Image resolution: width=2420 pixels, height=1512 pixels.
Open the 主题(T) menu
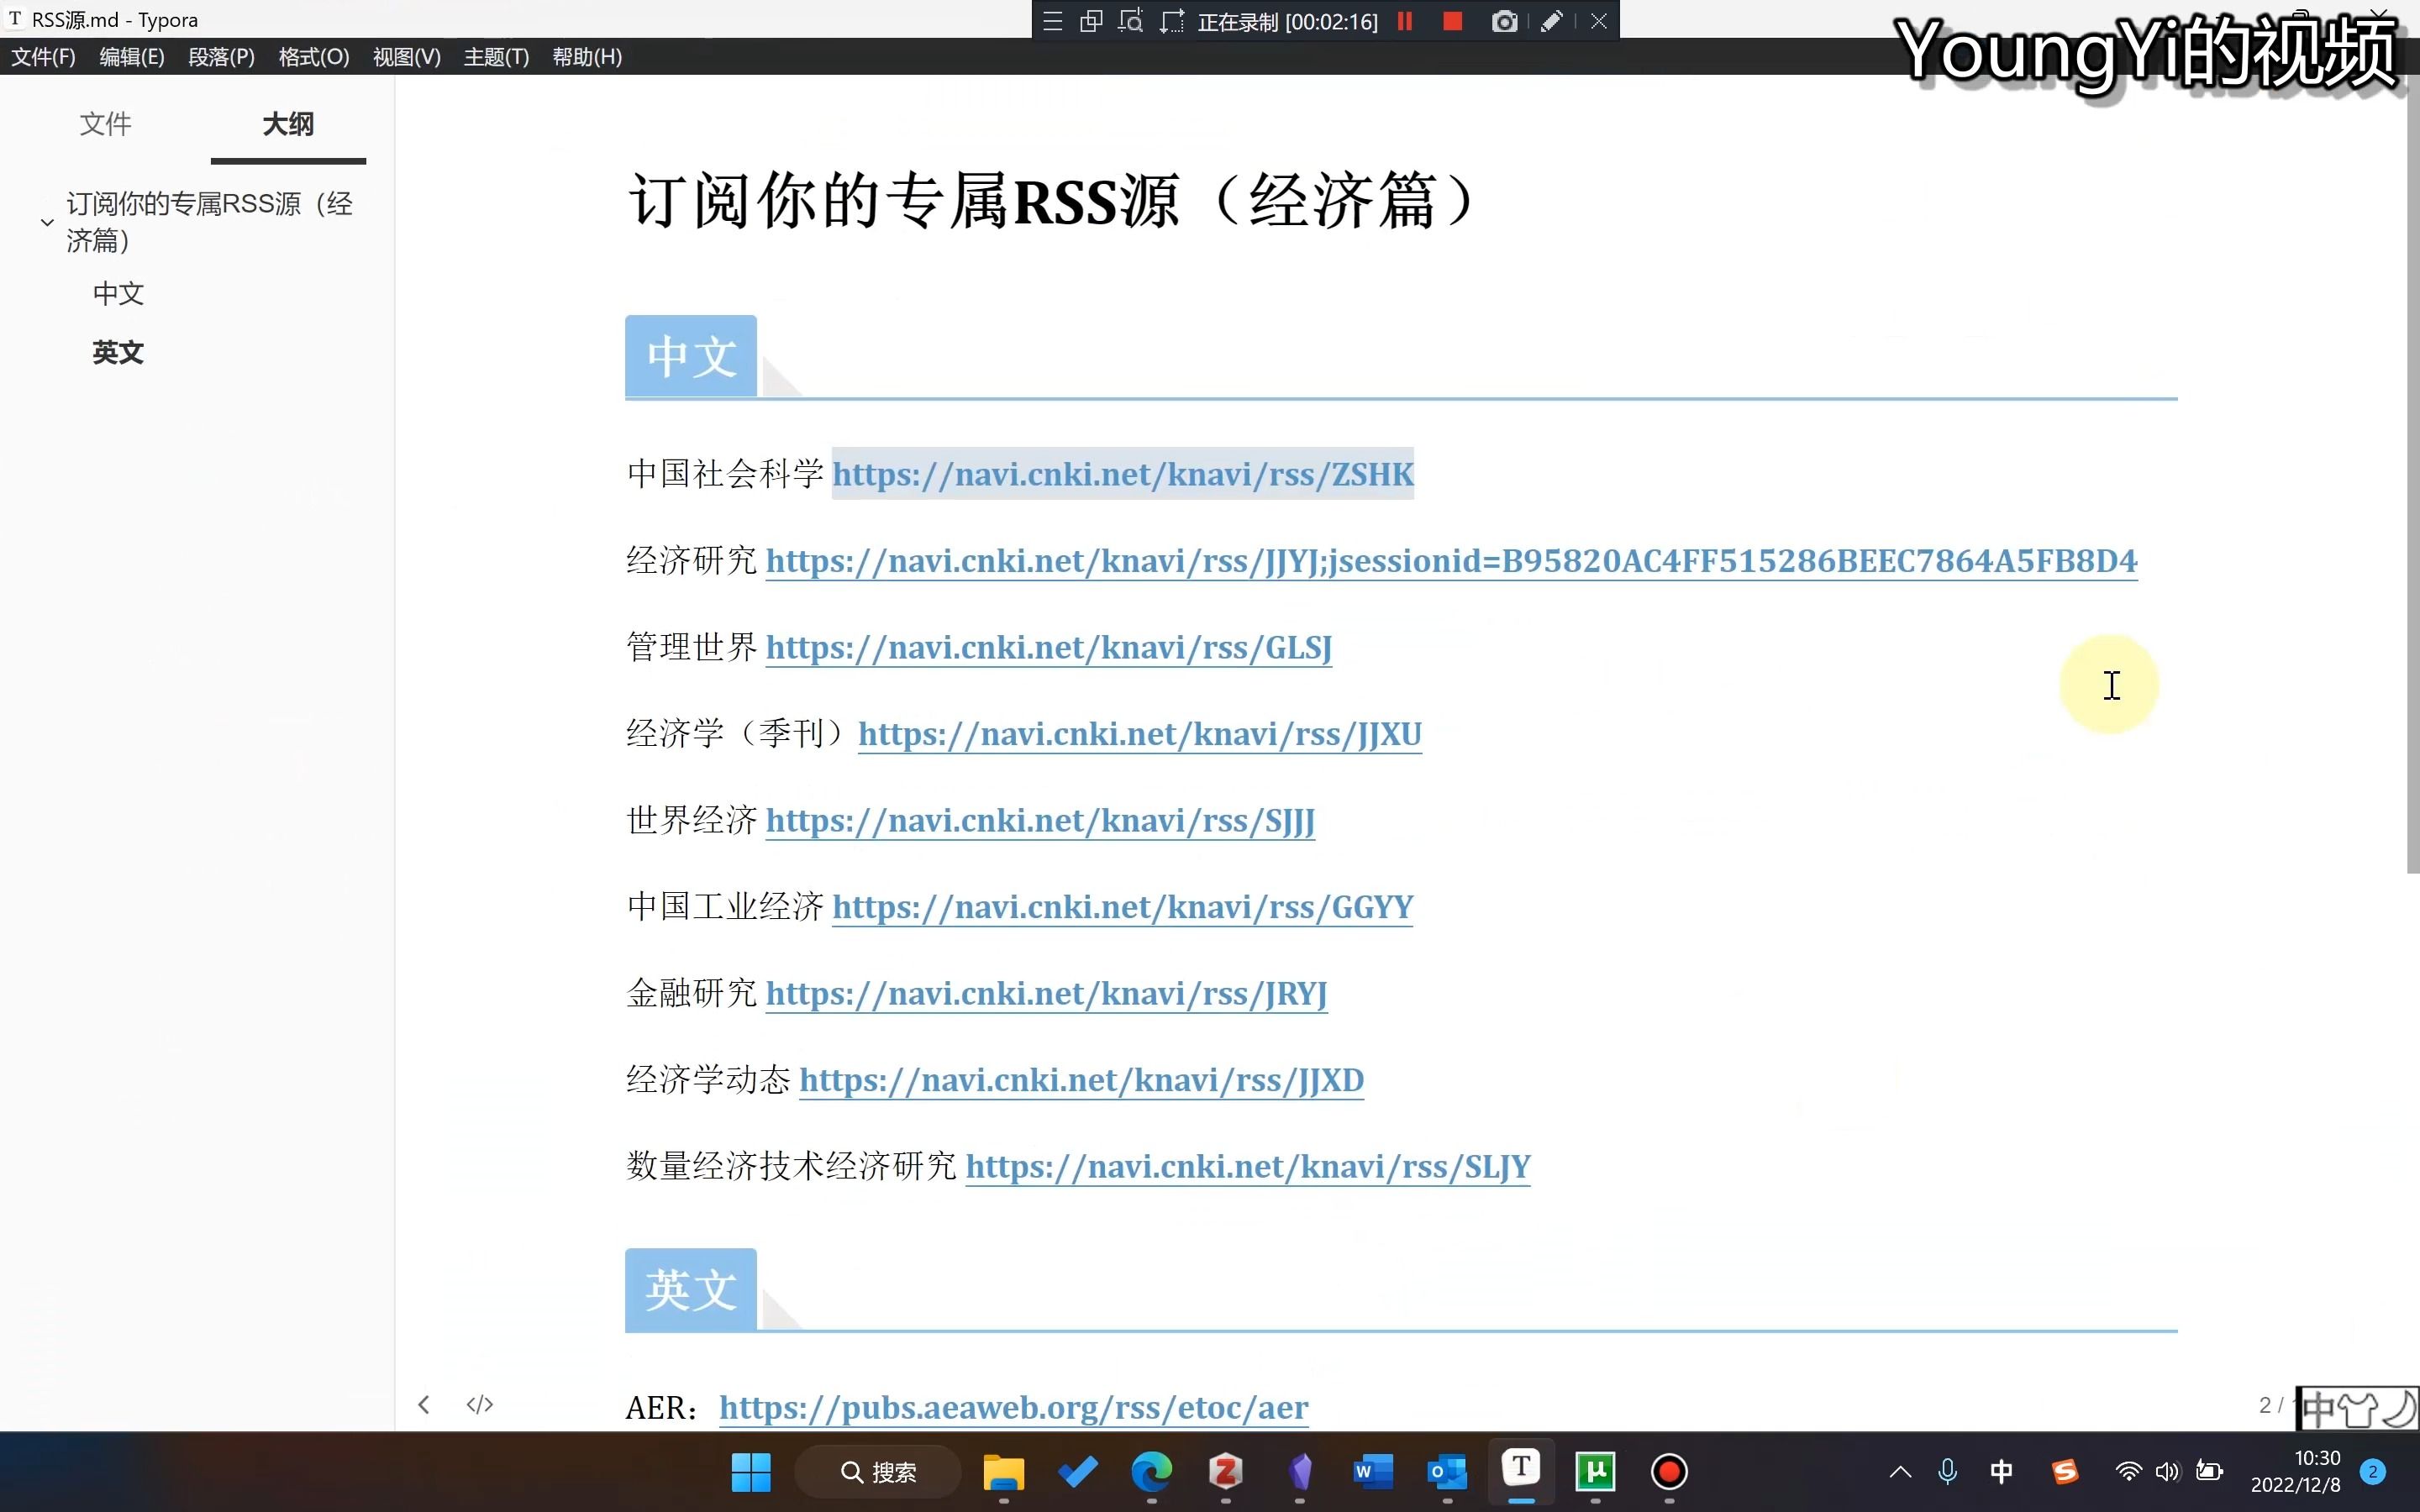coord(496,57)
